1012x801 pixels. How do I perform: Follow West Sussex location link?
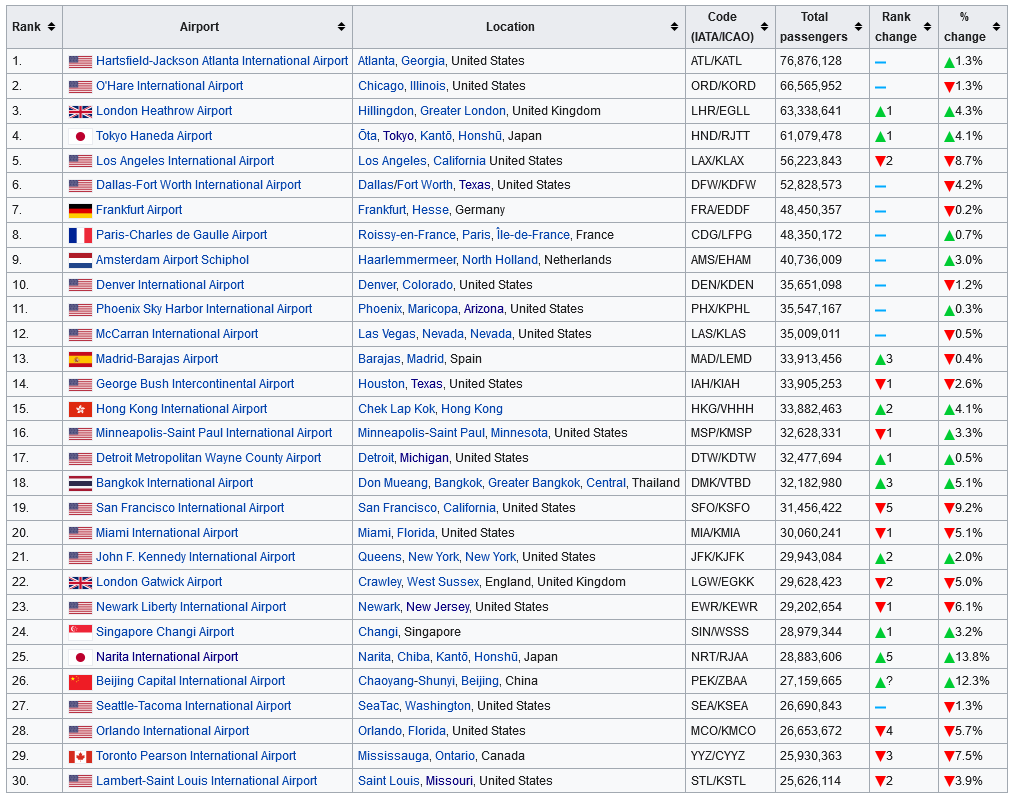pos(443,582)
